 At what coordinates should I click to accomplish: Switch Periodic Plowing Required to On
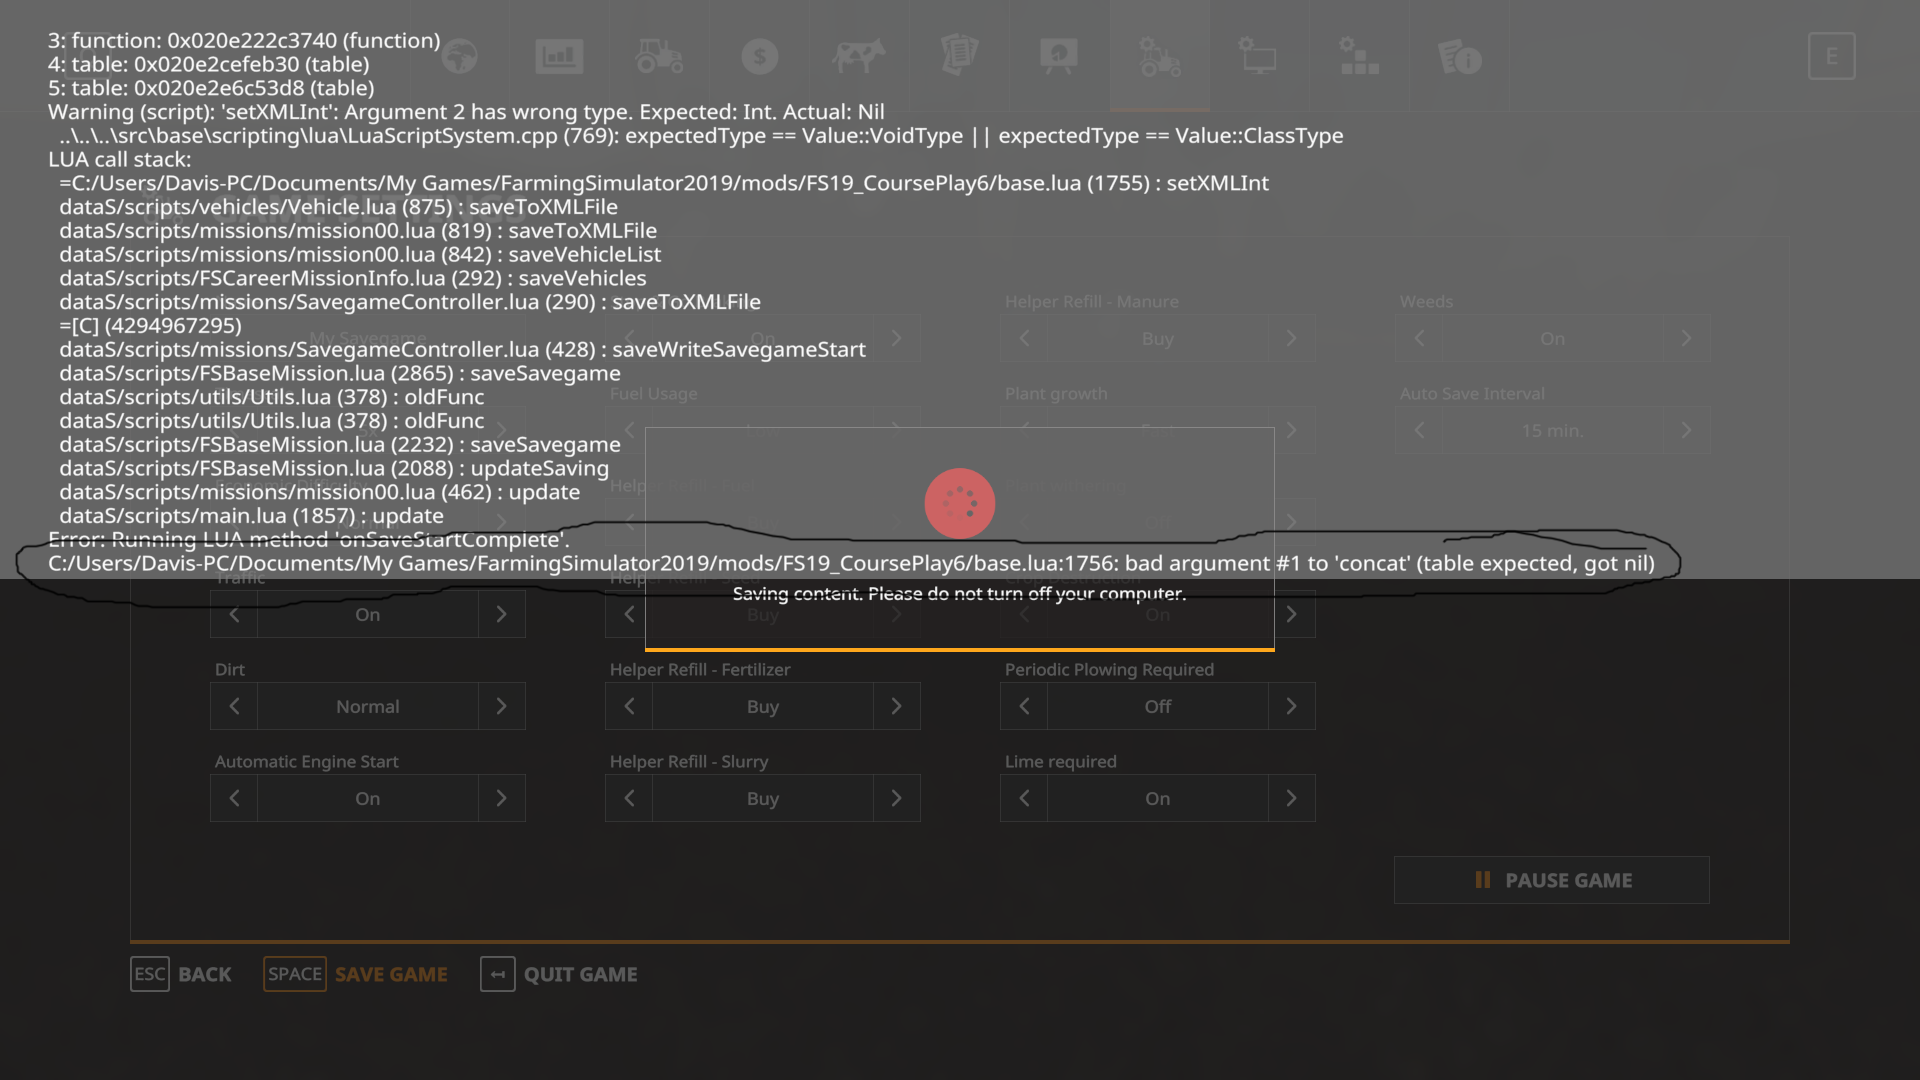coord(1291,706)
